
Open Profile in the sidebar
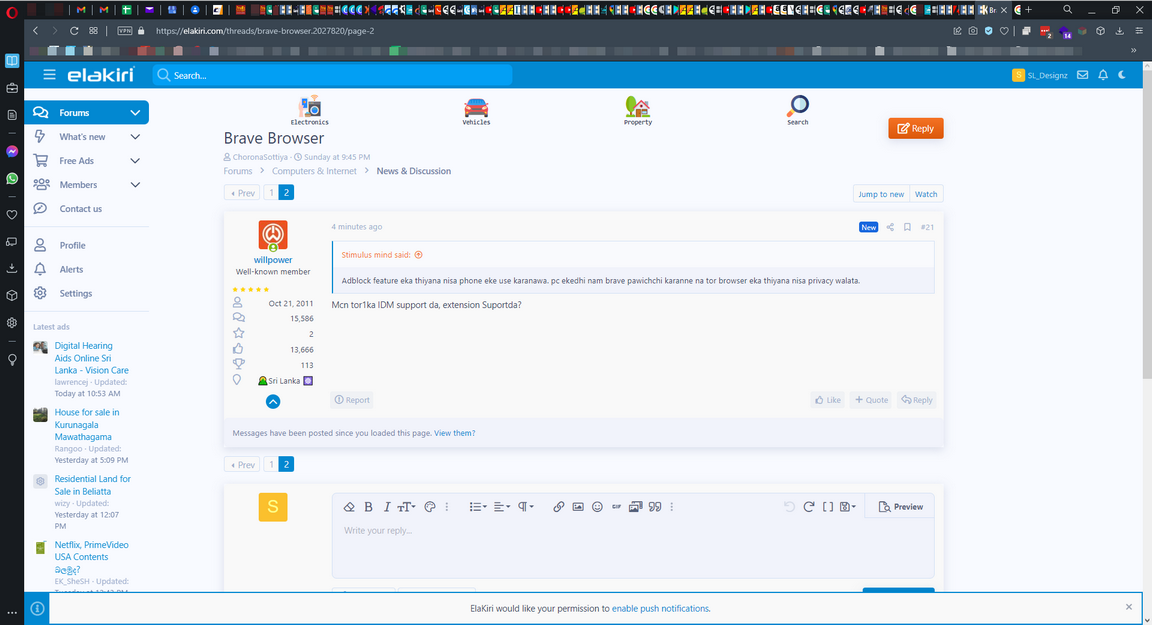(72, 245)
